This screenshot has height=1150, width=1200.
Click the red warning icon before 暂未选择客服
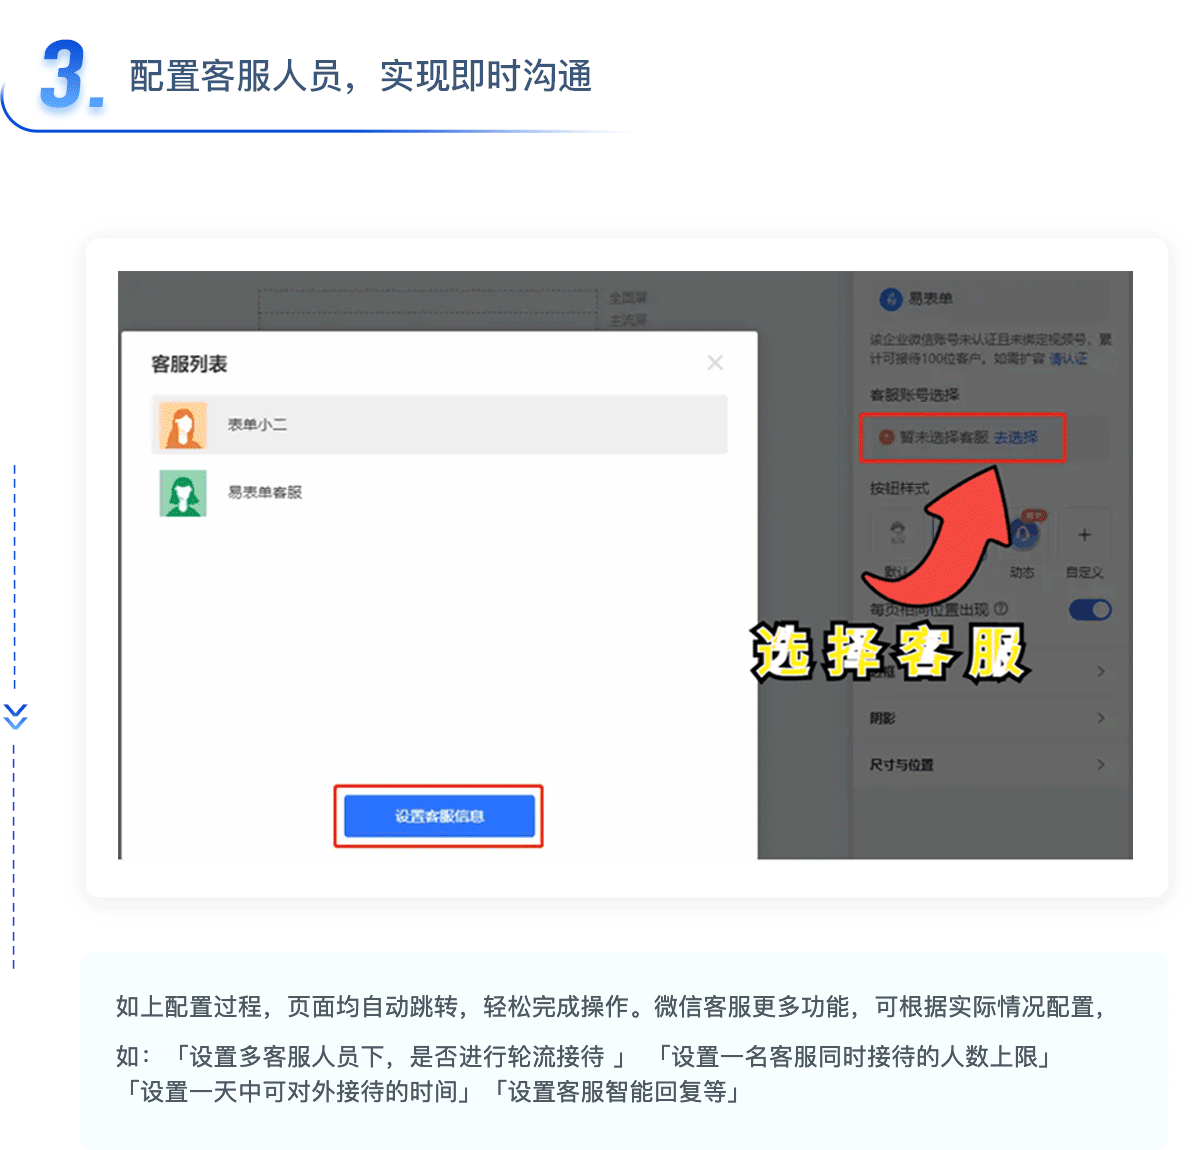click(886, 437)
